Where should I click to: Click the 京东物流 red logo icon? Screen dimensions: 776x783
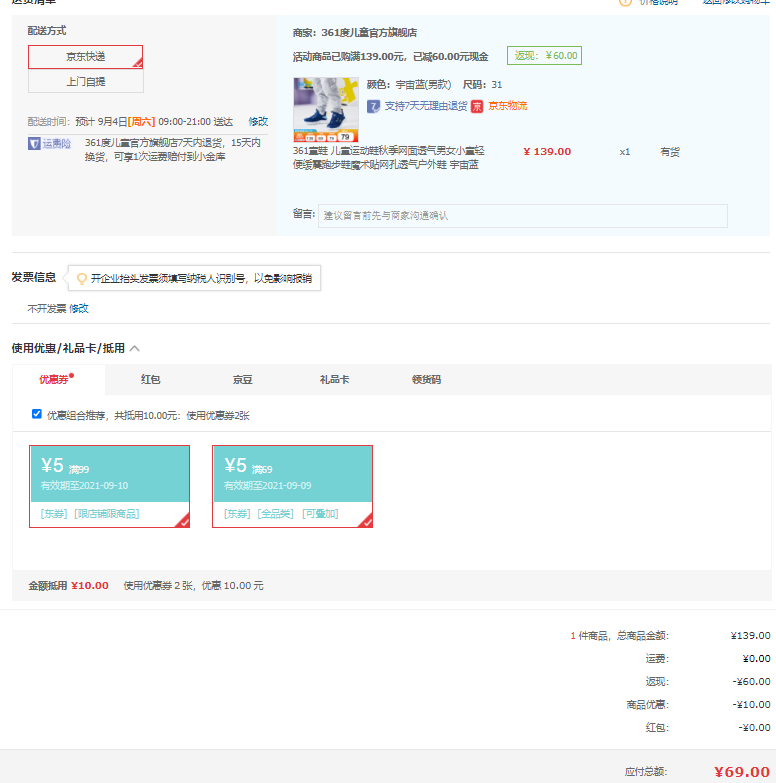pyautogui.click(x=477, y=106)
